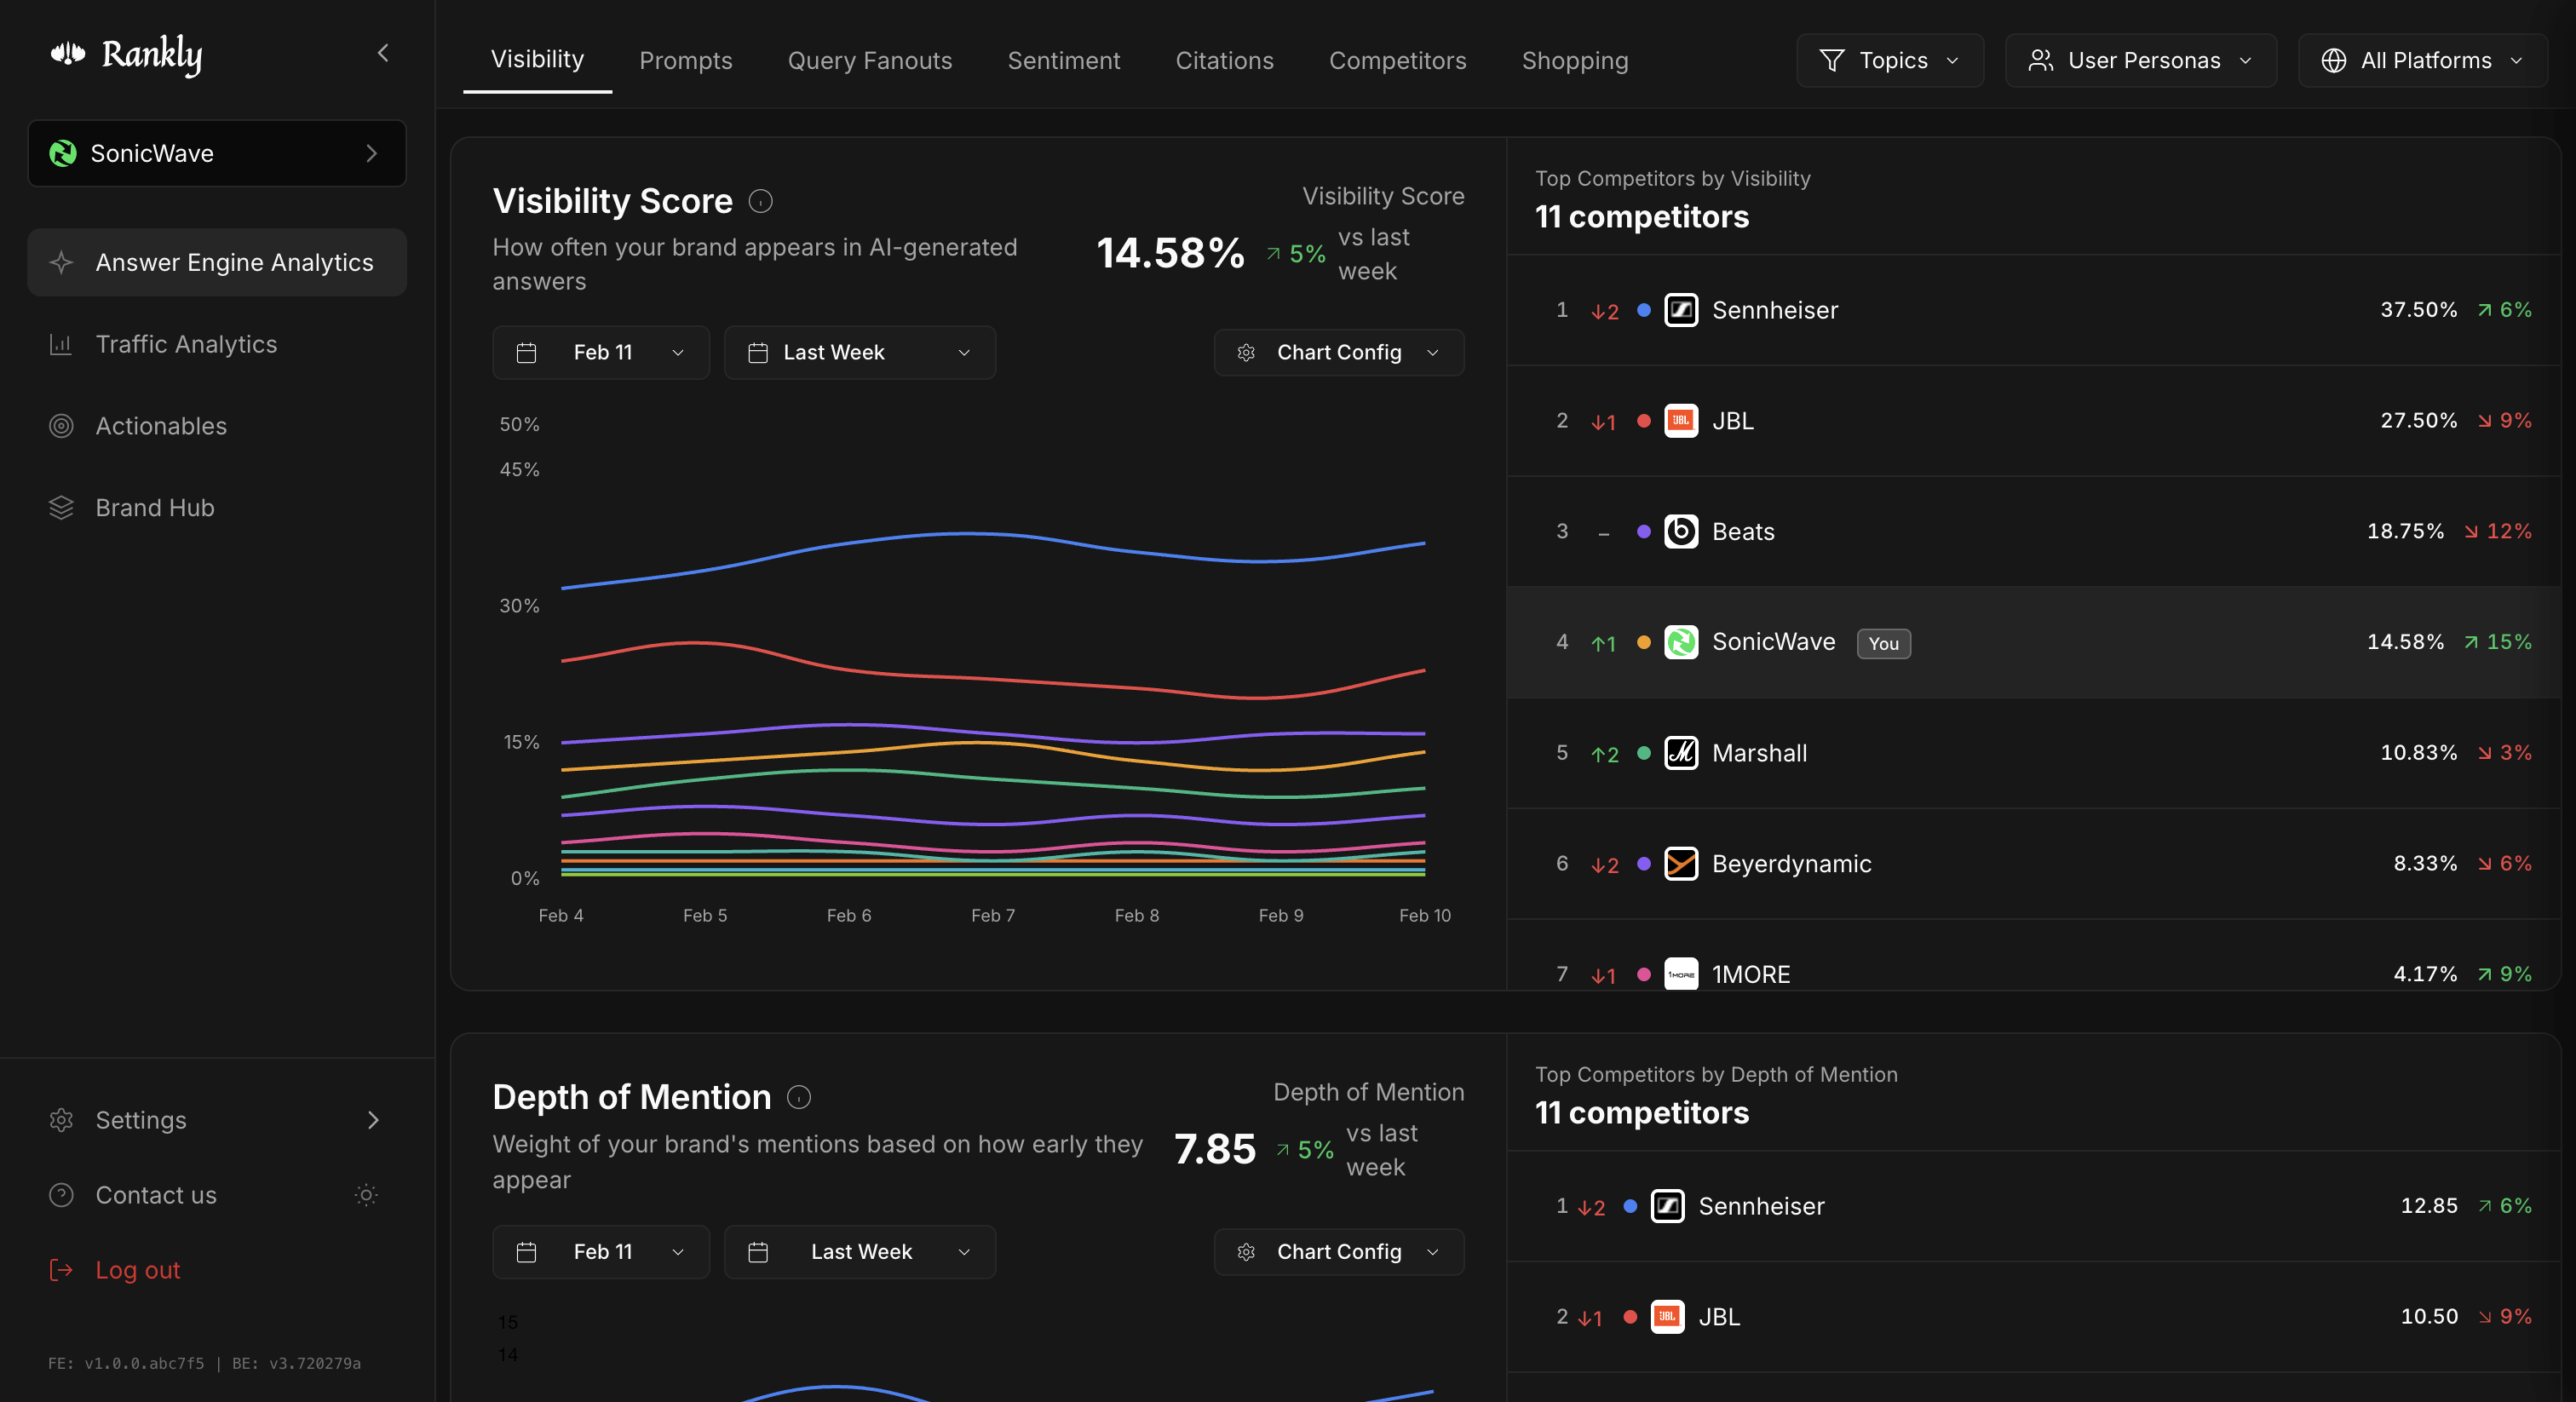Open the Chart Config dropdown
The width and height of the screenshot is (2576, 1402).
click(1338, 352)
